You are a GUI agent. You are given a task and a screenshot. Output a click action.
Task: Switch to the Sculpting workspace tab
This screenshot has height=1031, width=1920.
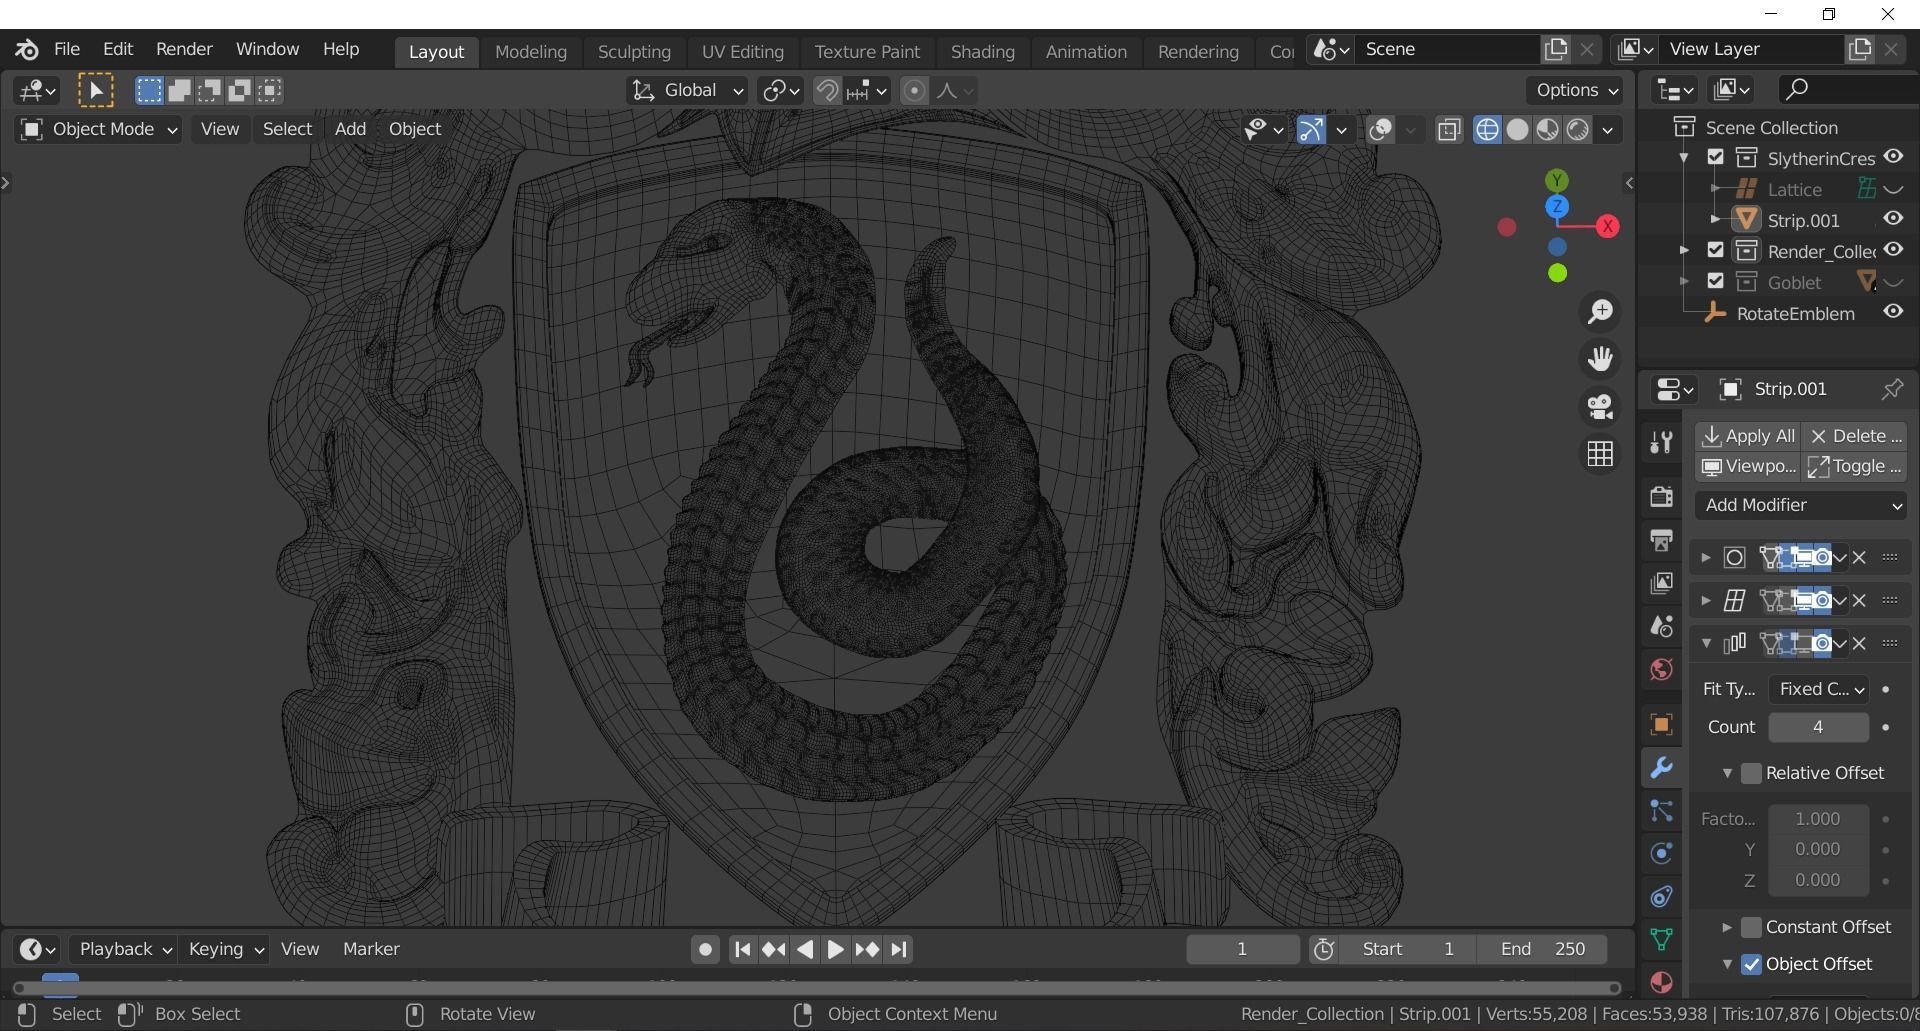coord(634,52)
